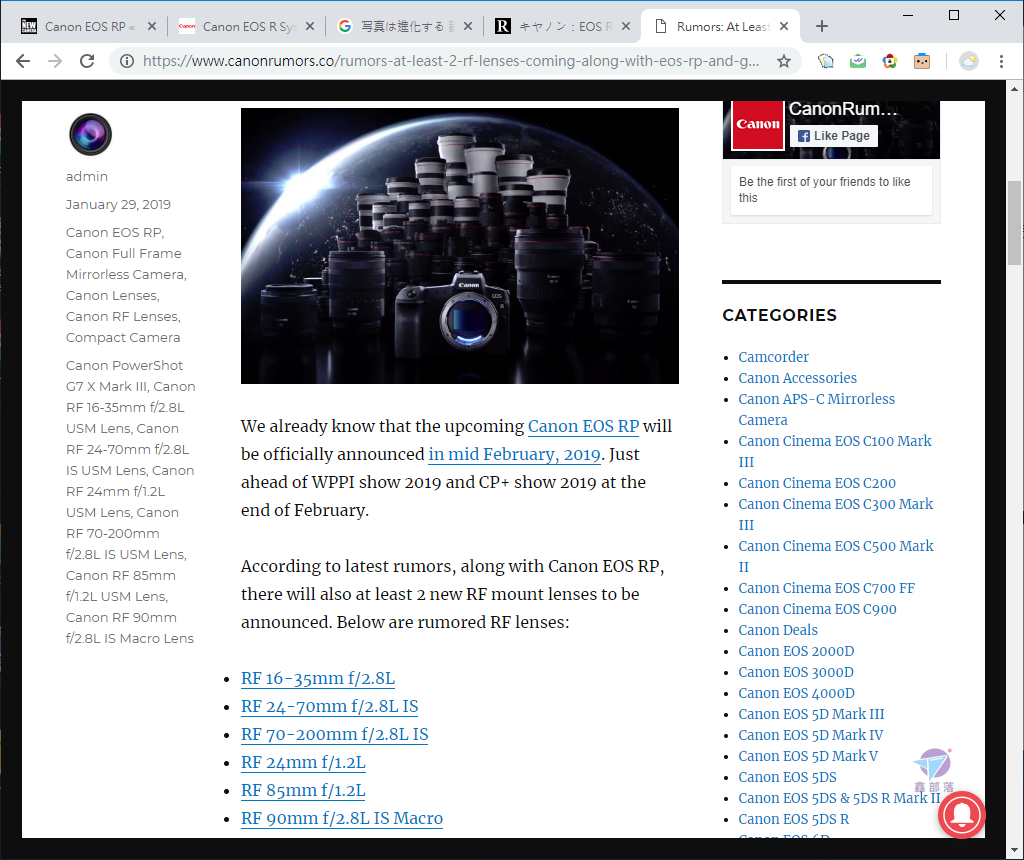This screenshot has height=860, width=1024.
Task: Switch to the 'Canon EOS R Sys' tab
Action: 247,26
